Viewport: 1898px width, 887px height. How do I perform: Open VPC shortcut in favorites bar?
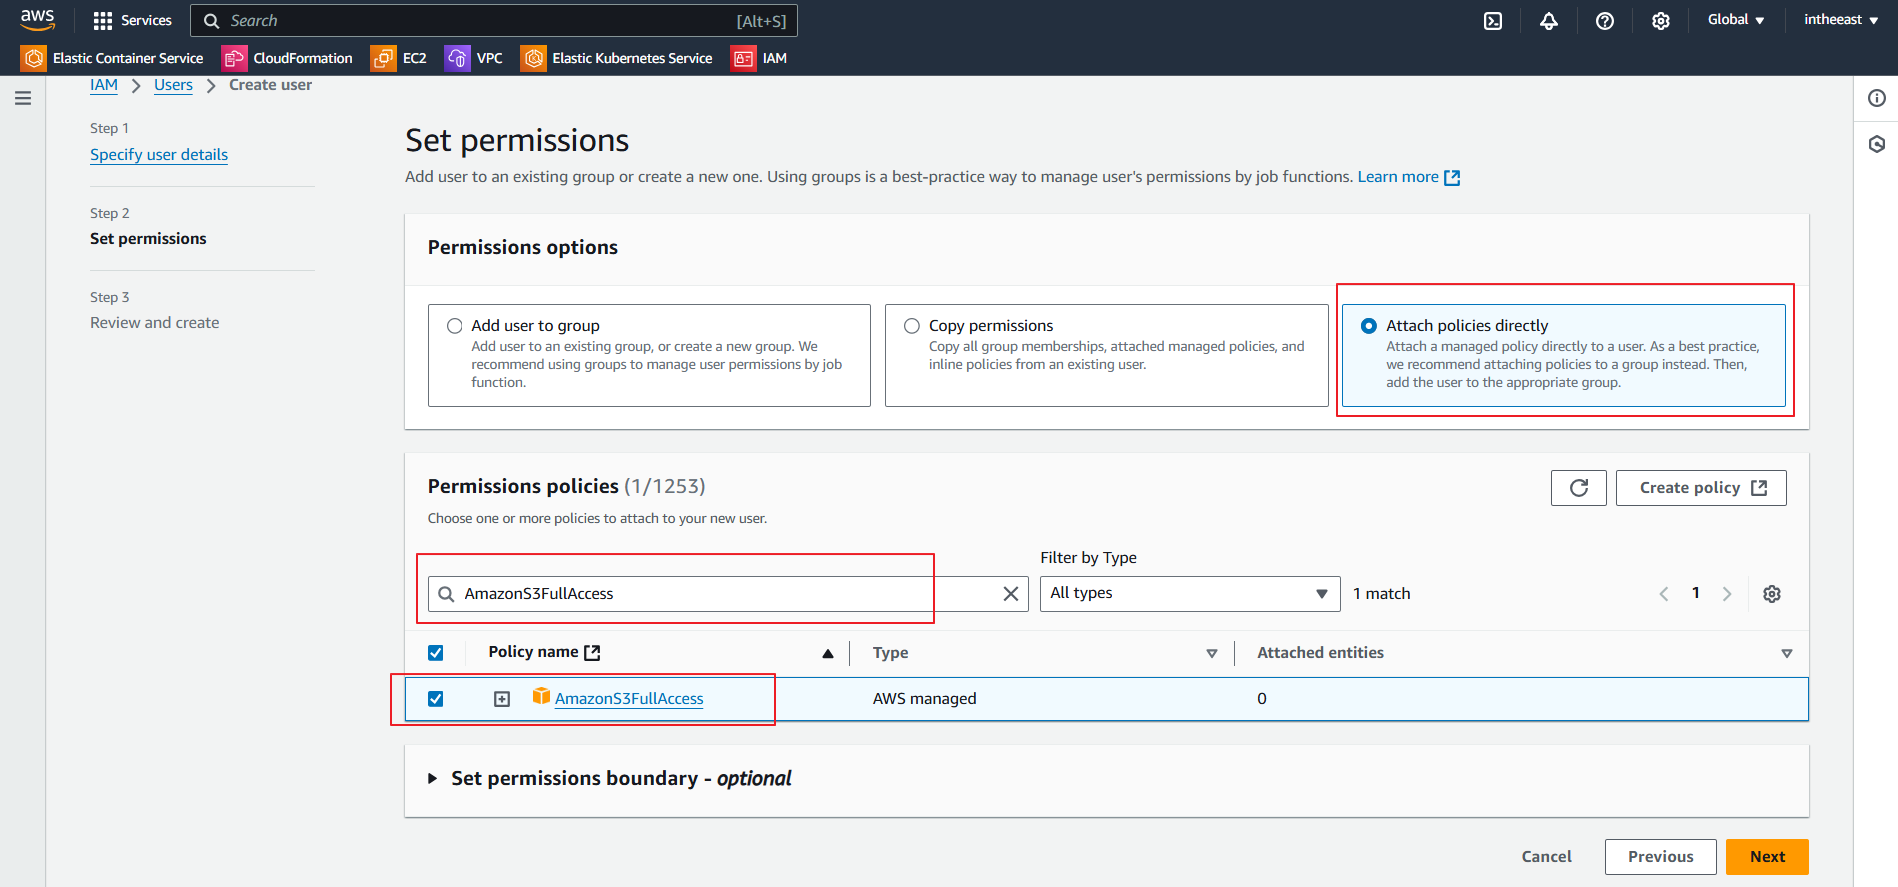point(475,58)
